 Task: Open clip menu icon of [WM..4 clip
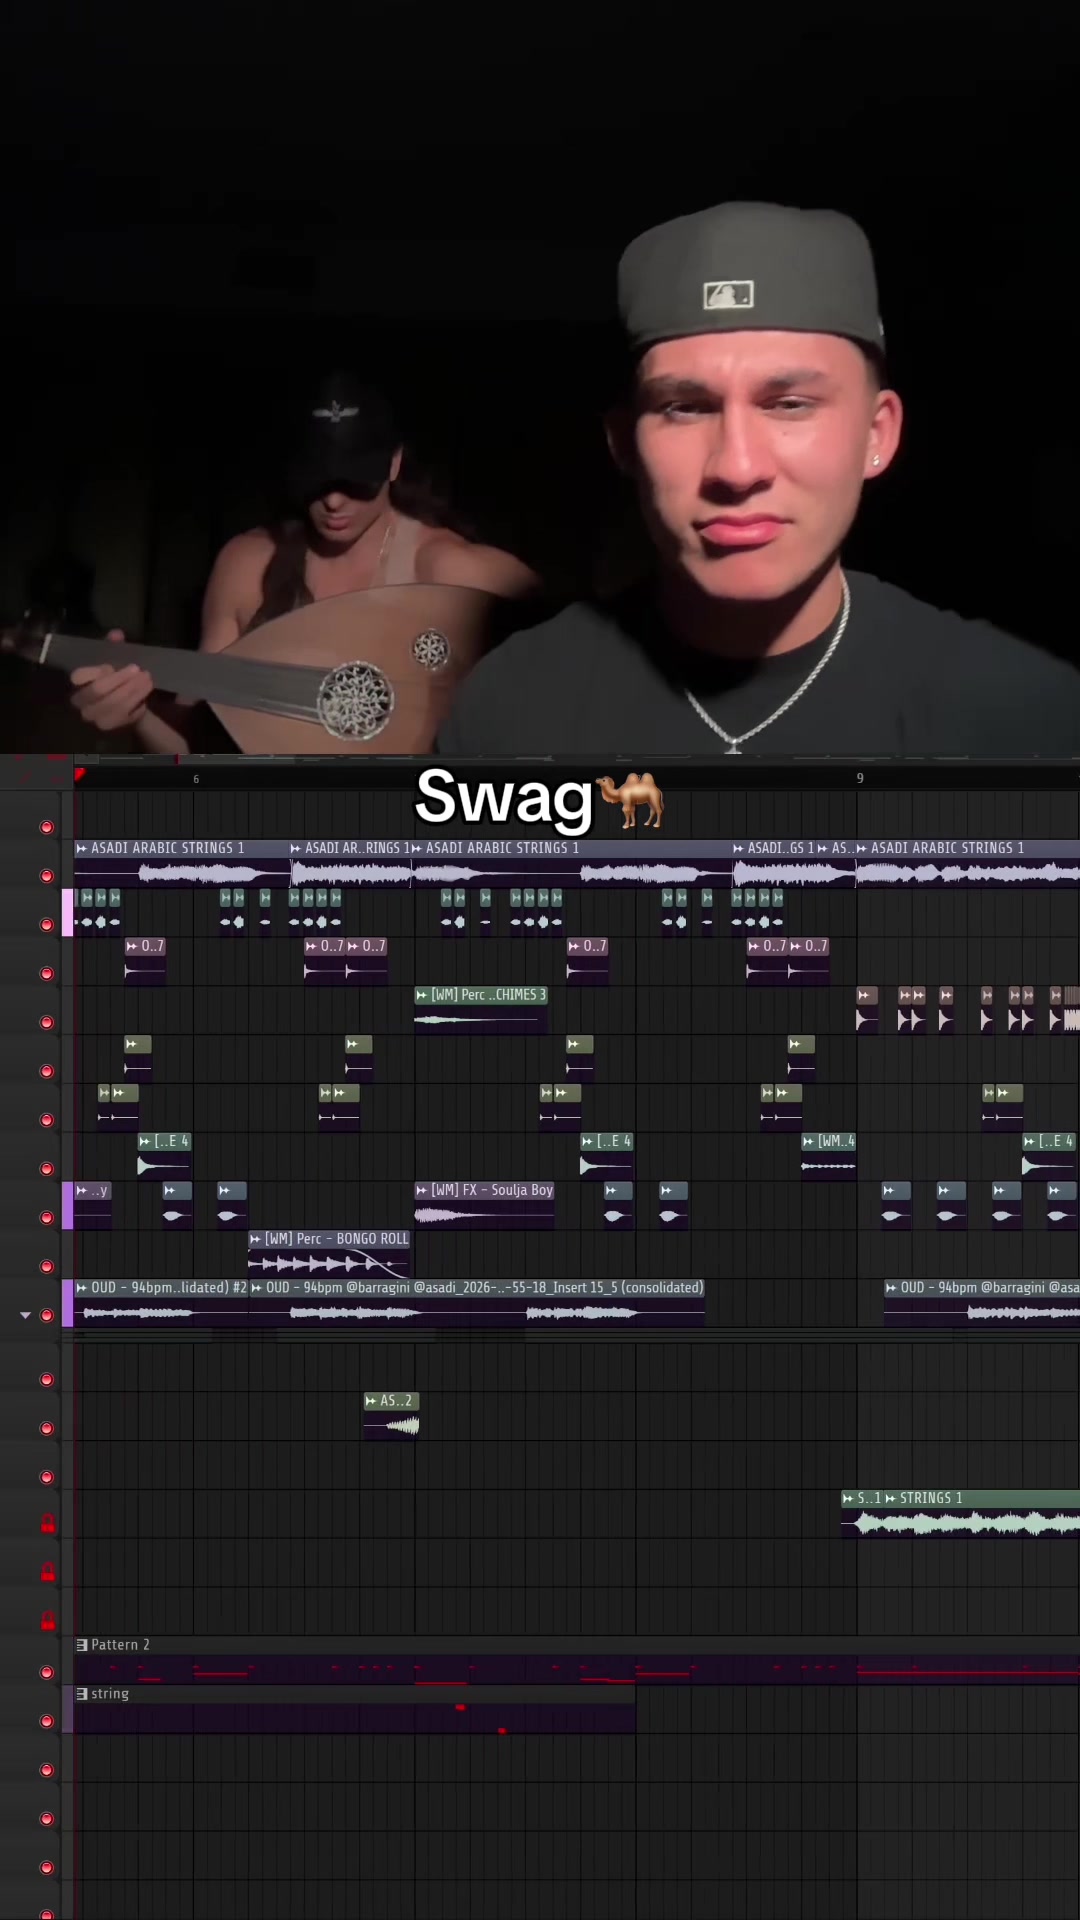click(x=808, y=1141)
